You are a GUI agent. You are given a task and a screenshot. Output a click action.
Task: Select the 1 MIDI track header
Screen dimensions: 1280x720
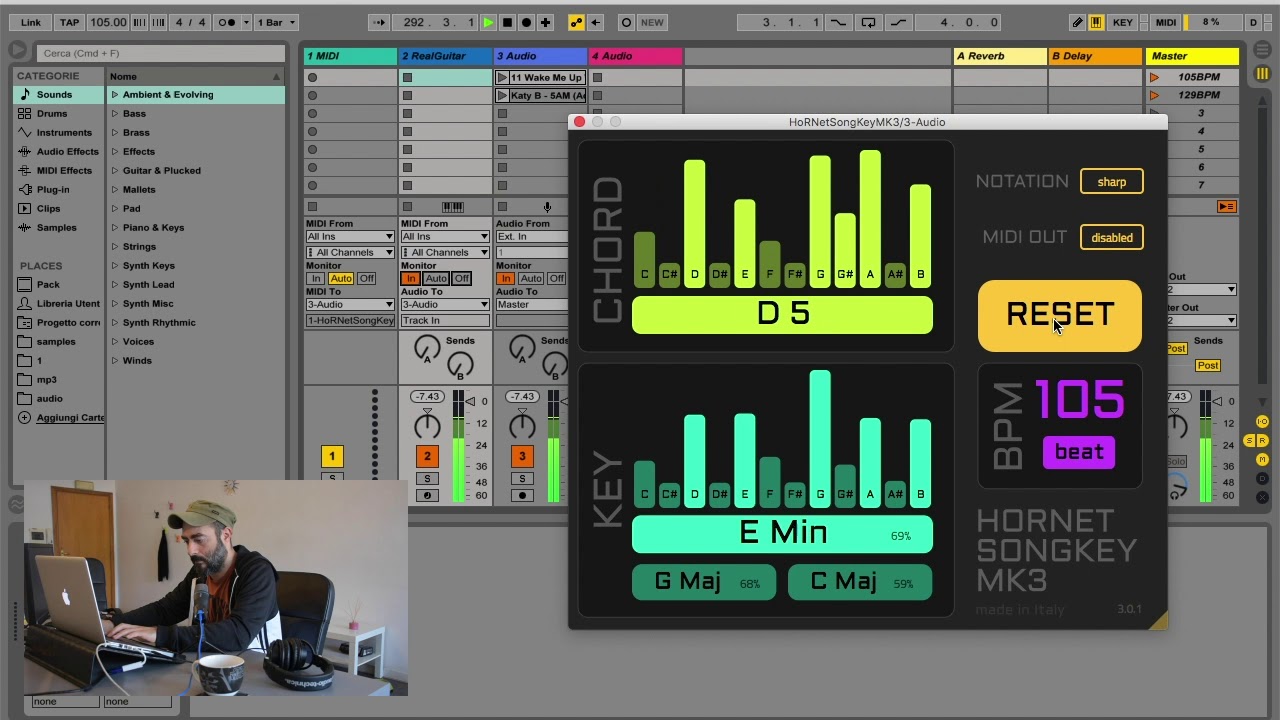click(x=350, y=56)
